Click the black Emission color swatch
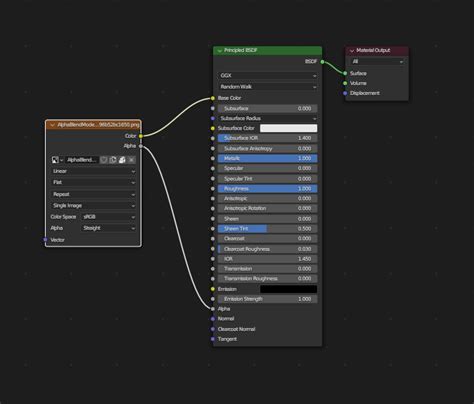The width and height of the screenshot is (474, 404). [x=288, y=289]
